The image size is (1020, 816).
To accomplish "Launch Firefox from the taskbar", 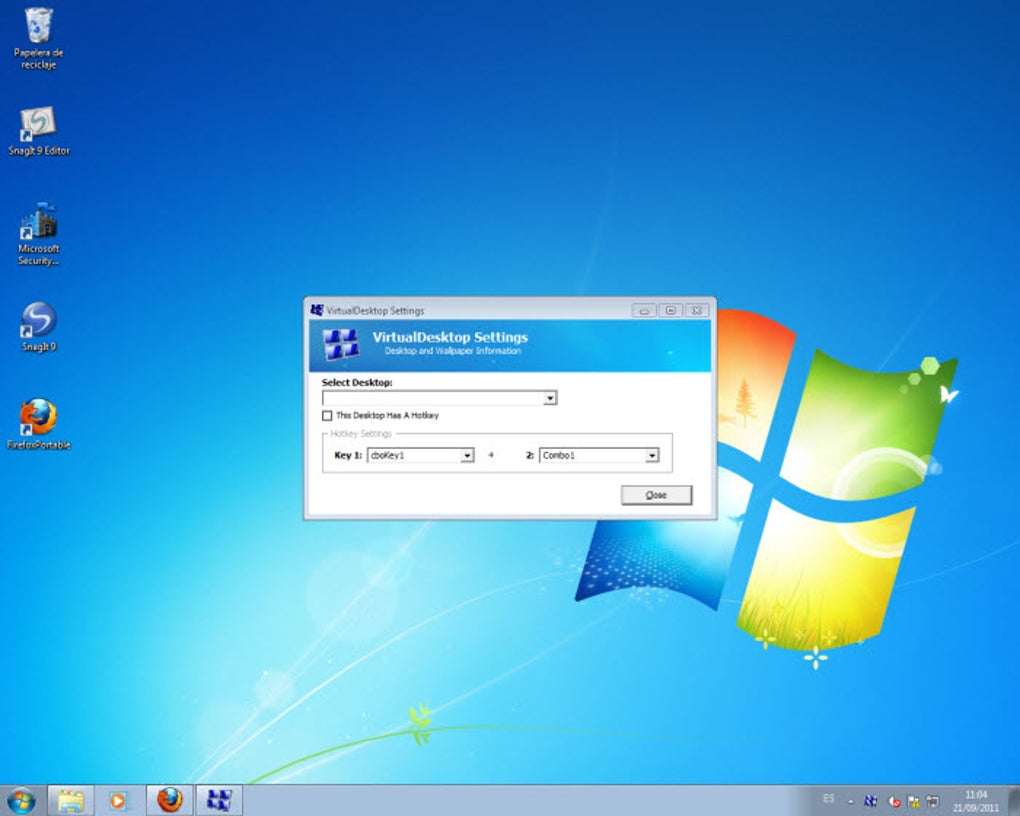I will [x=168, y=800].
